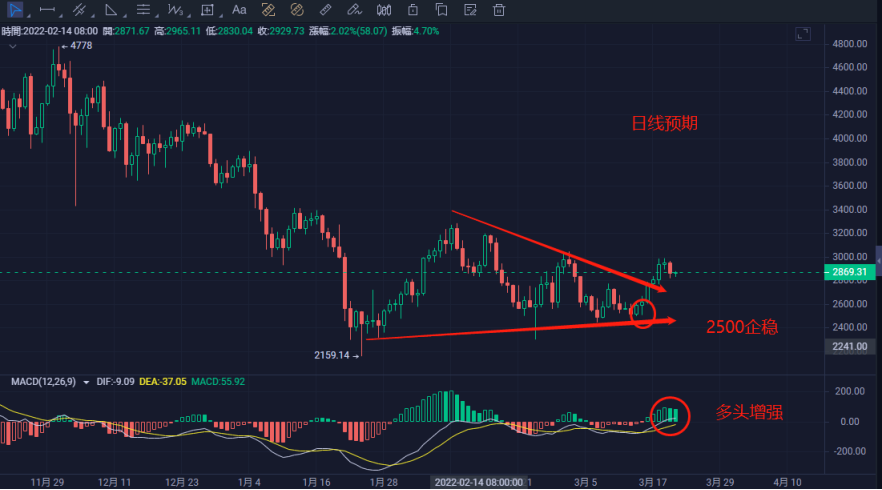
Task: Expand the triangle tool sub-options arrow
Action: (x=125, y=15)
